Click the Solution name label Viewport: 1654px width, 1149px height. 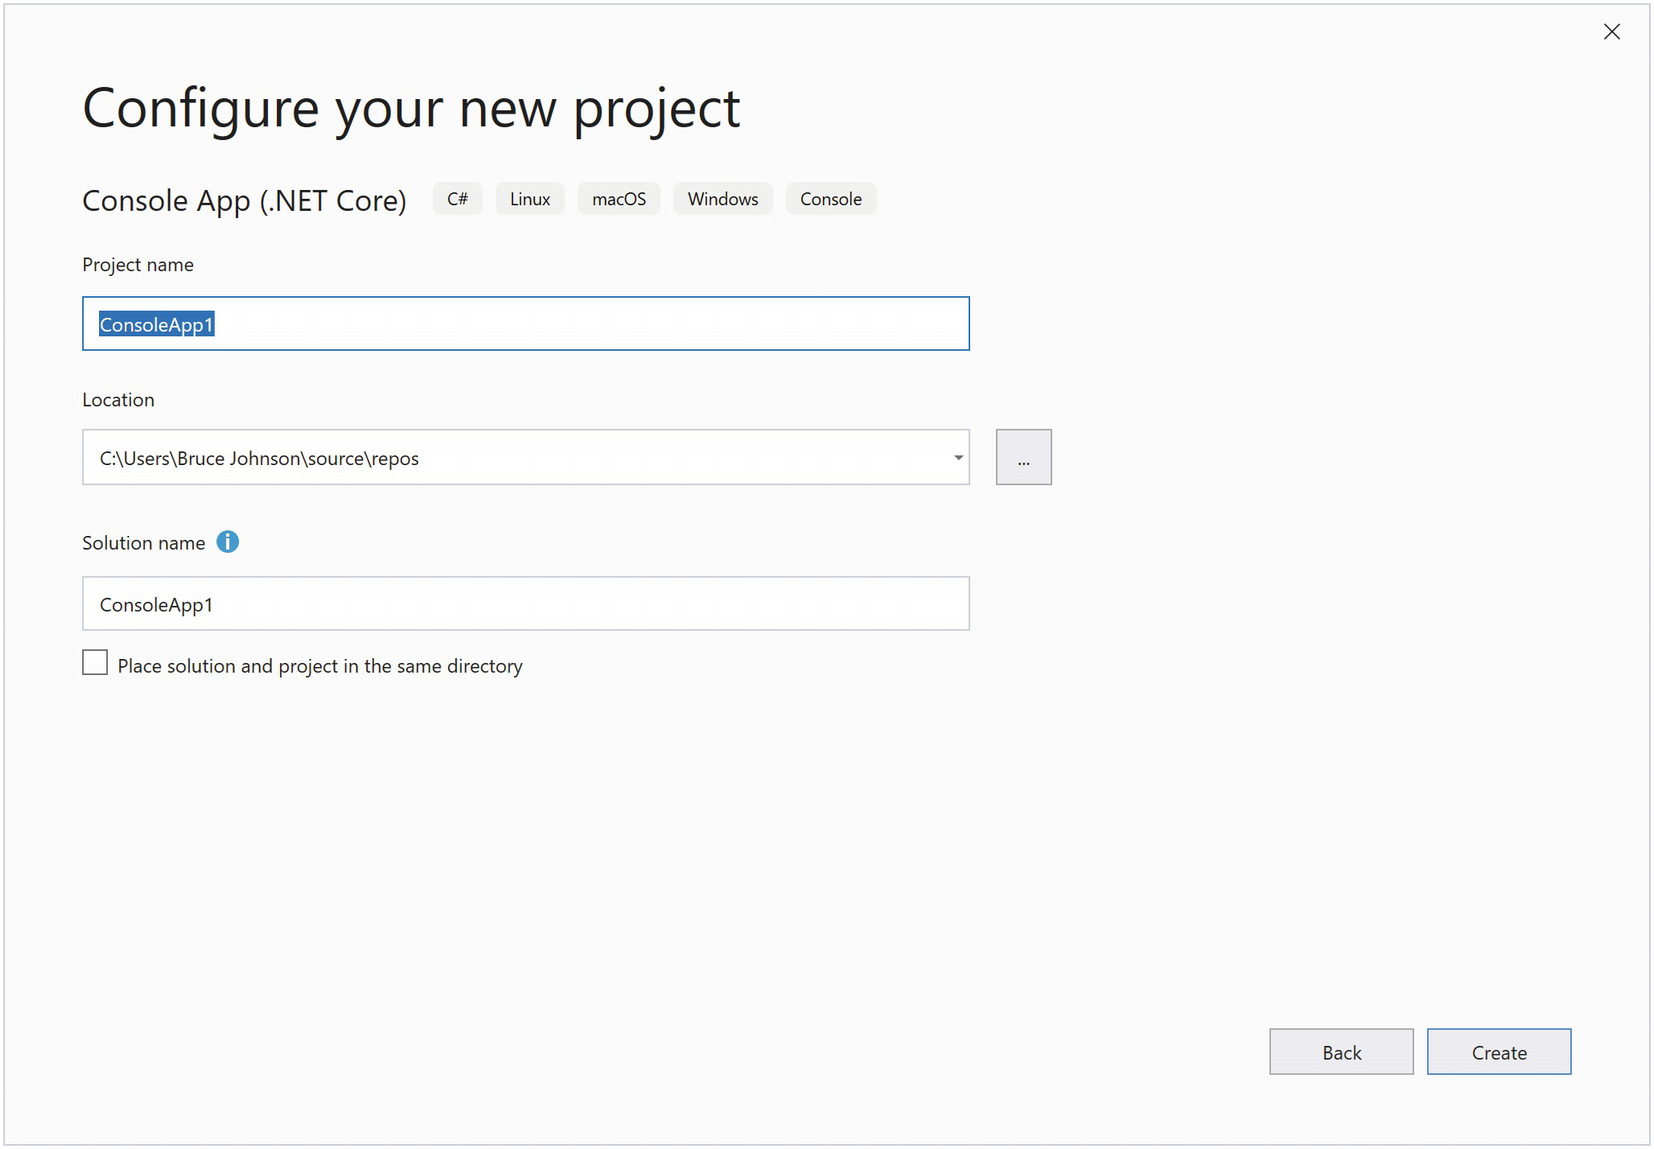(x=143, y=543)
